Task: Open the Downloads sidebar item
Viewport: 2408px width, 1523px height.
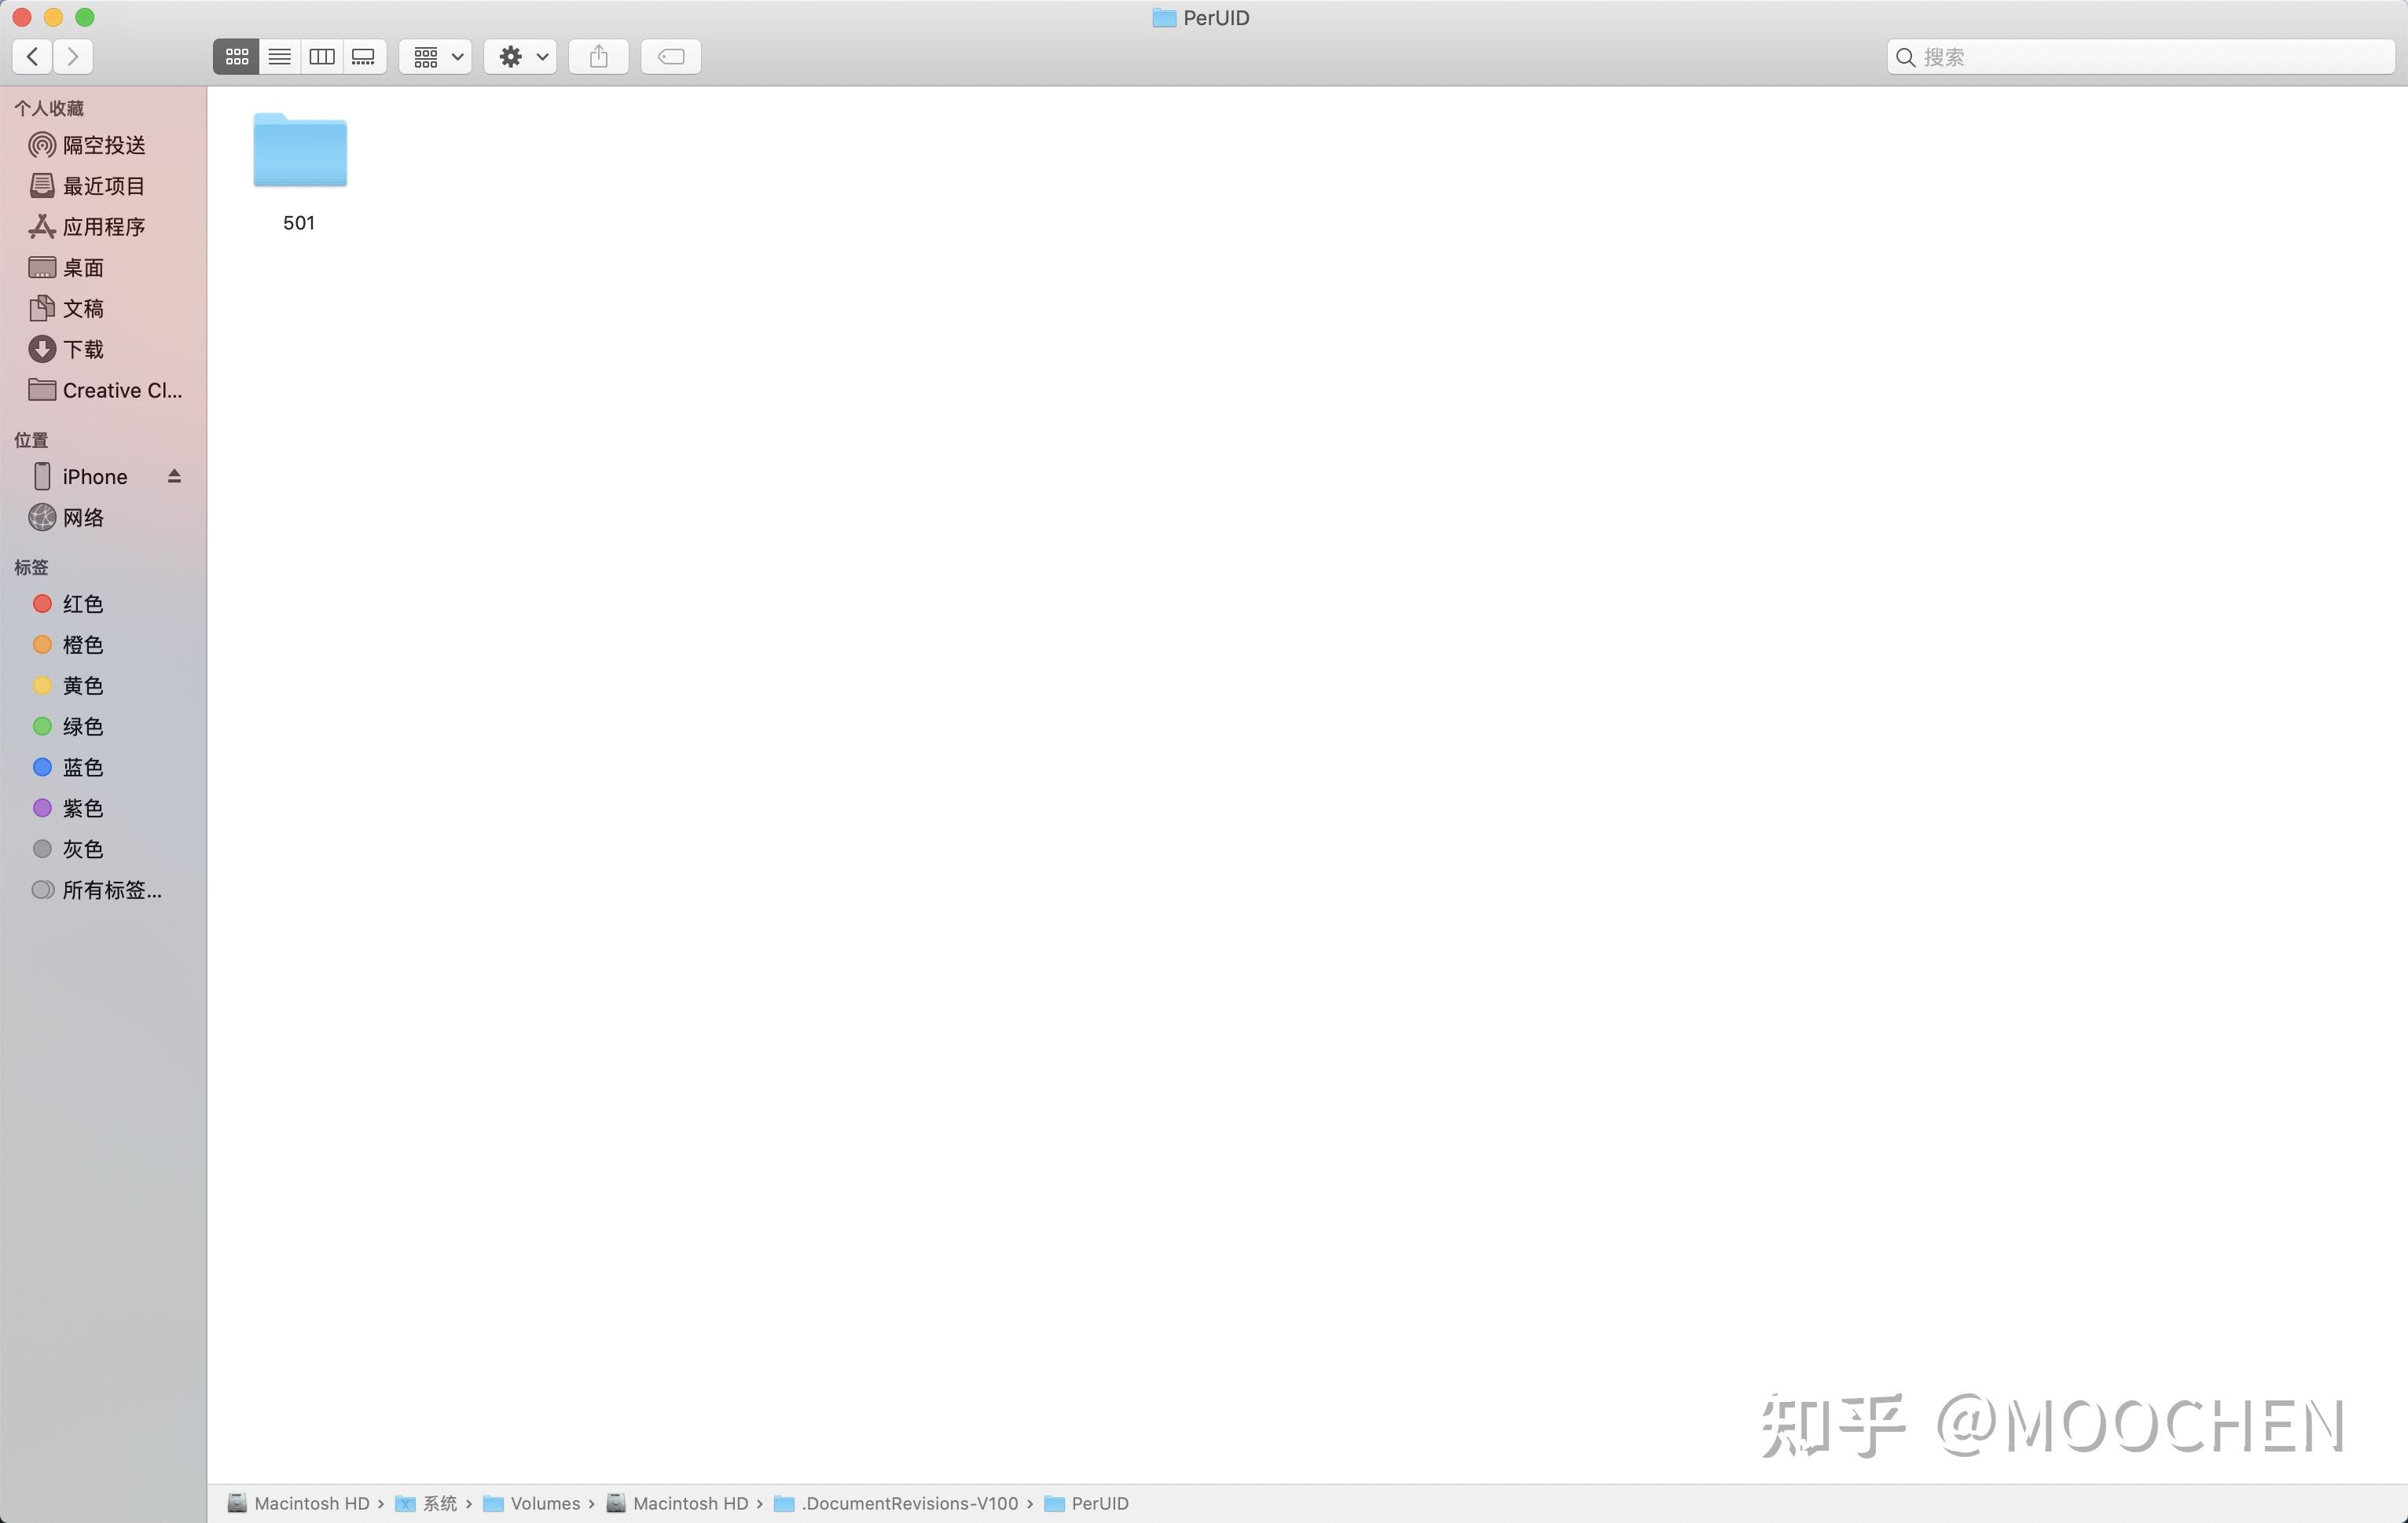Action: [x=83, y=349]
